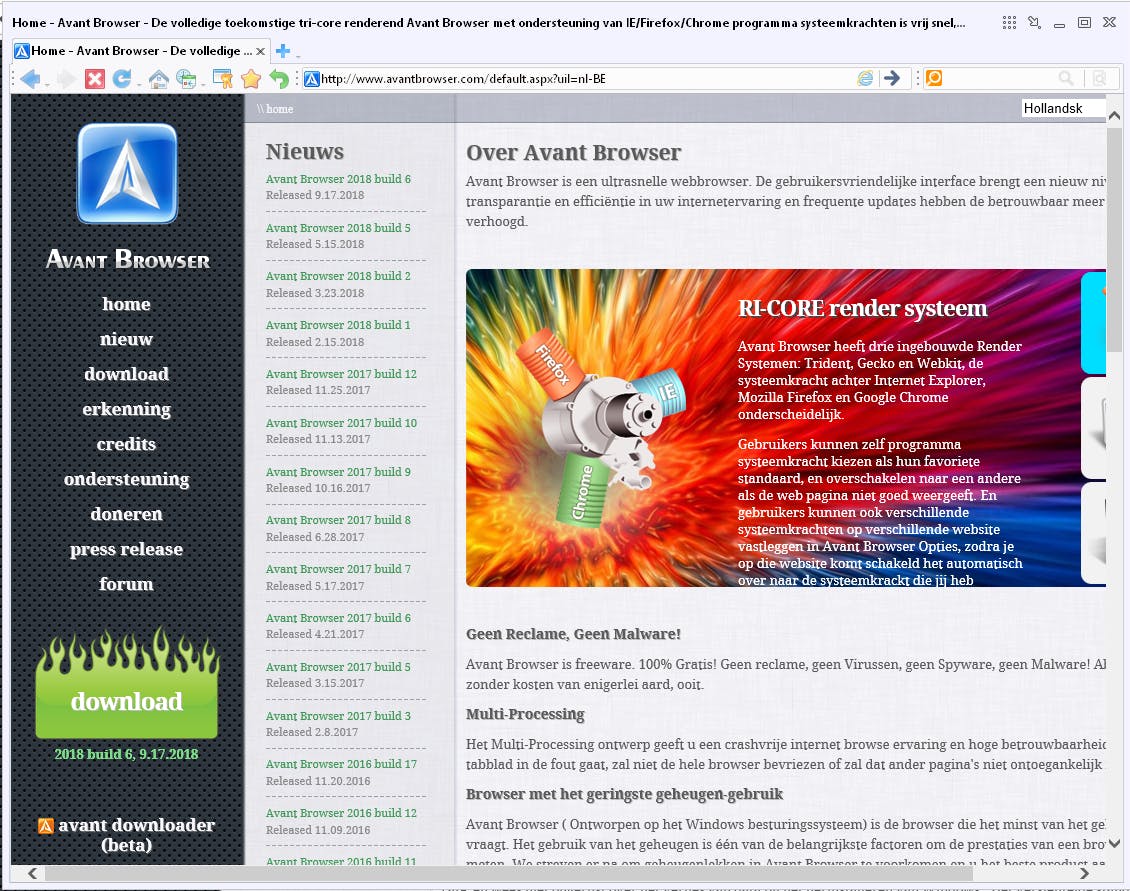Close the Home - Avant Browser tab

(x=260, y=51)
